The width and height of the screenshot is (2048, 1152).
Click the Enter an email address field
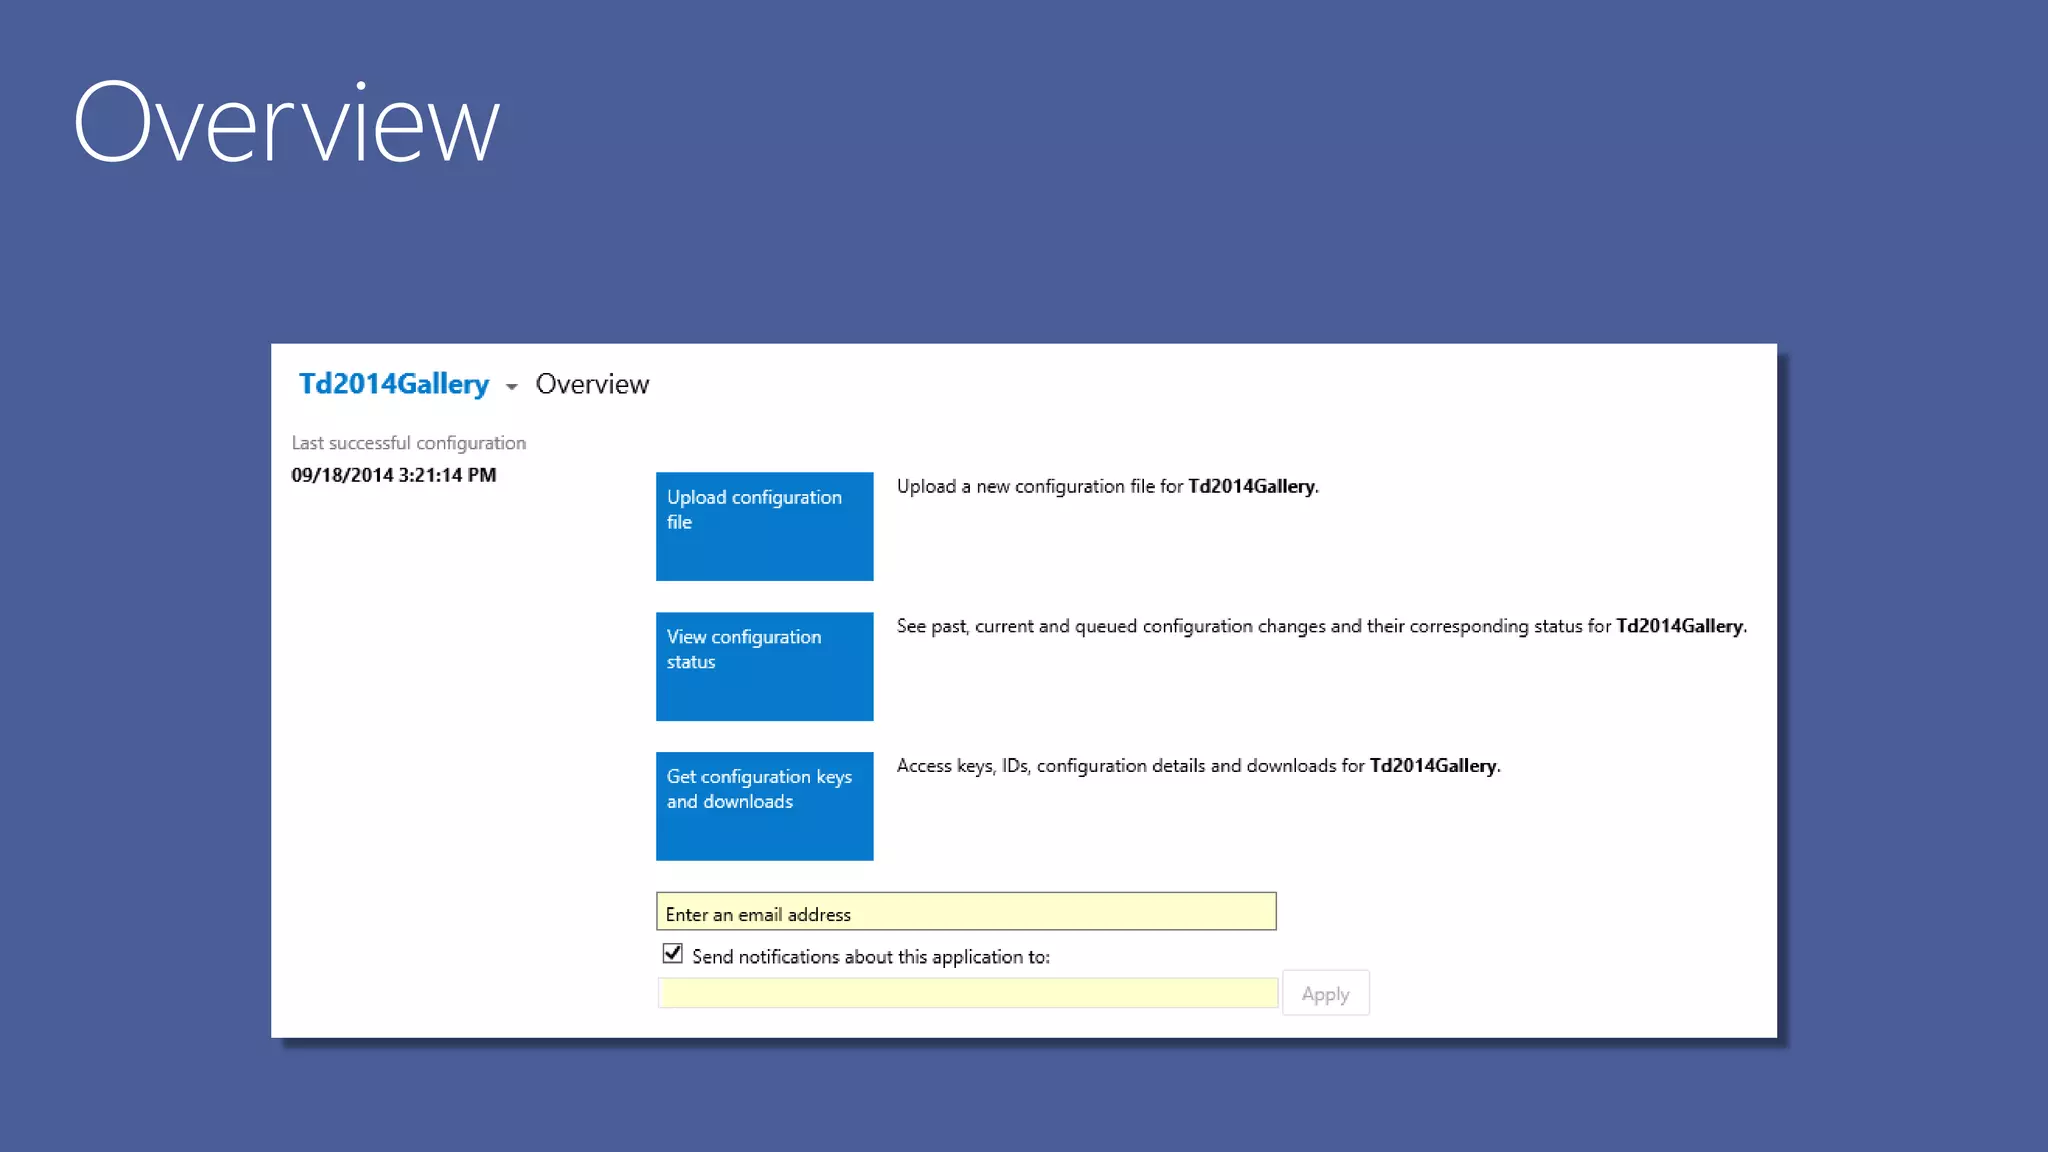click(x=965, y=912)
